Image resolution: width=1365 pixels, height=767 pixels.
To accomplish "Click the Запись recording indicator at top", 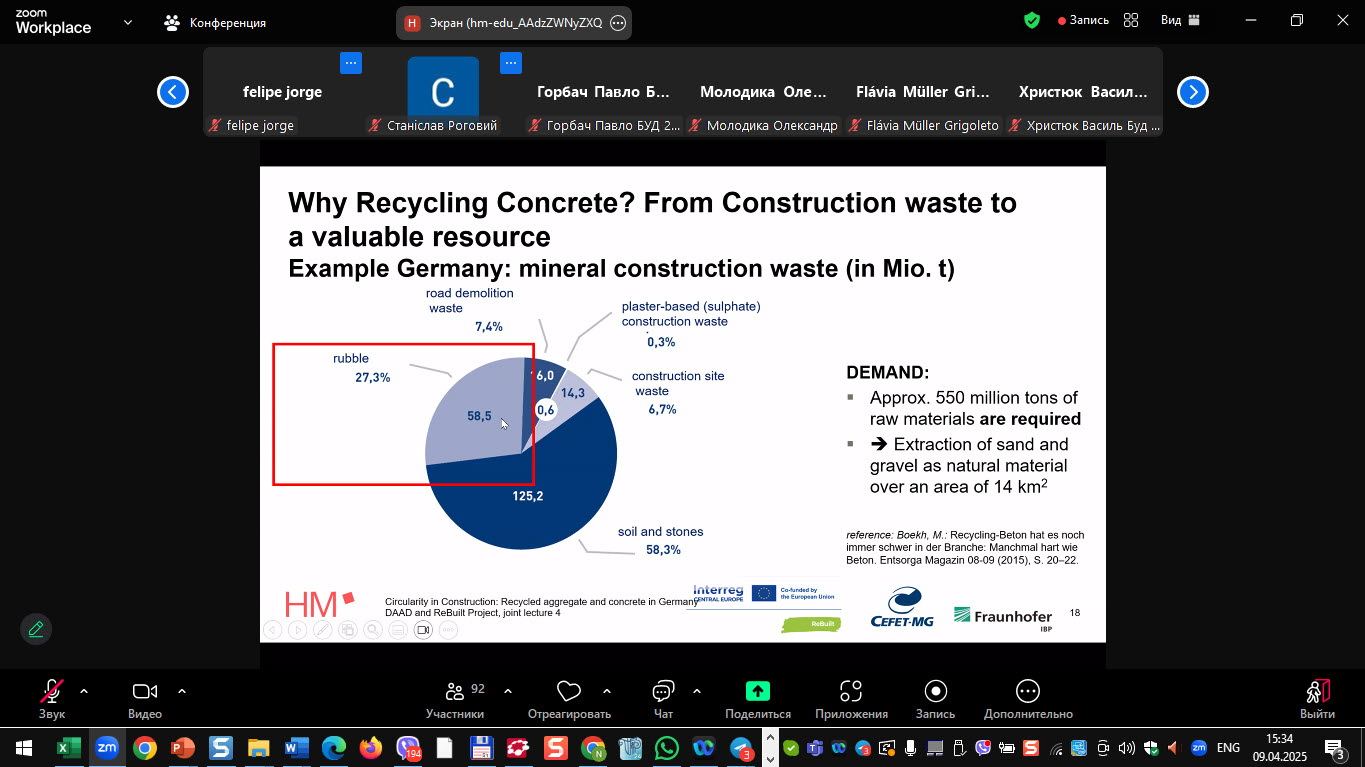I will tap(1083, 20).
